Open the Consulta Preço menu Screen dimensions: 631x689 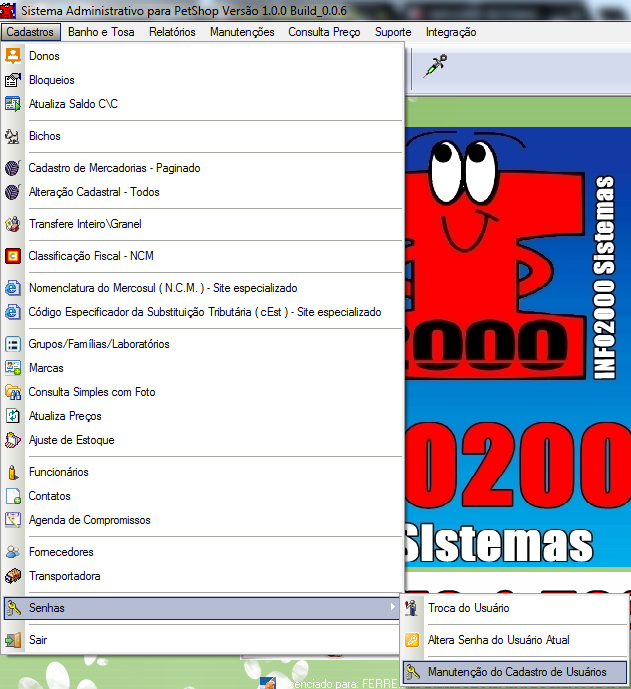tap(324, 32)
